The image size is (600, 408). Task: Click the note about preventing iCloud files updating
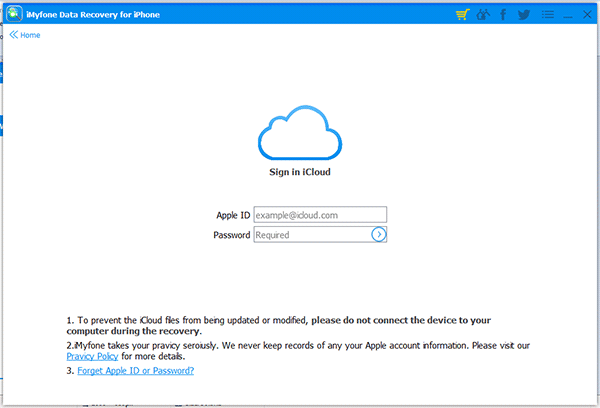point(279,325)
